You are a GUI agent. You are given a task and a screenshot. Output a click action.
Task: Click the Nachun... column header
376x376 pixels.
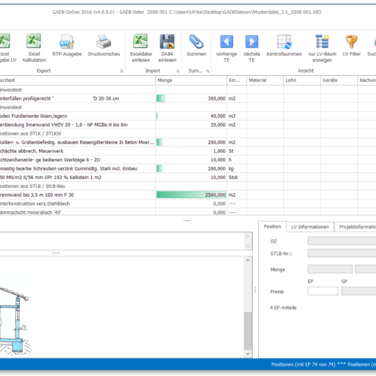[x=367, y=80]
